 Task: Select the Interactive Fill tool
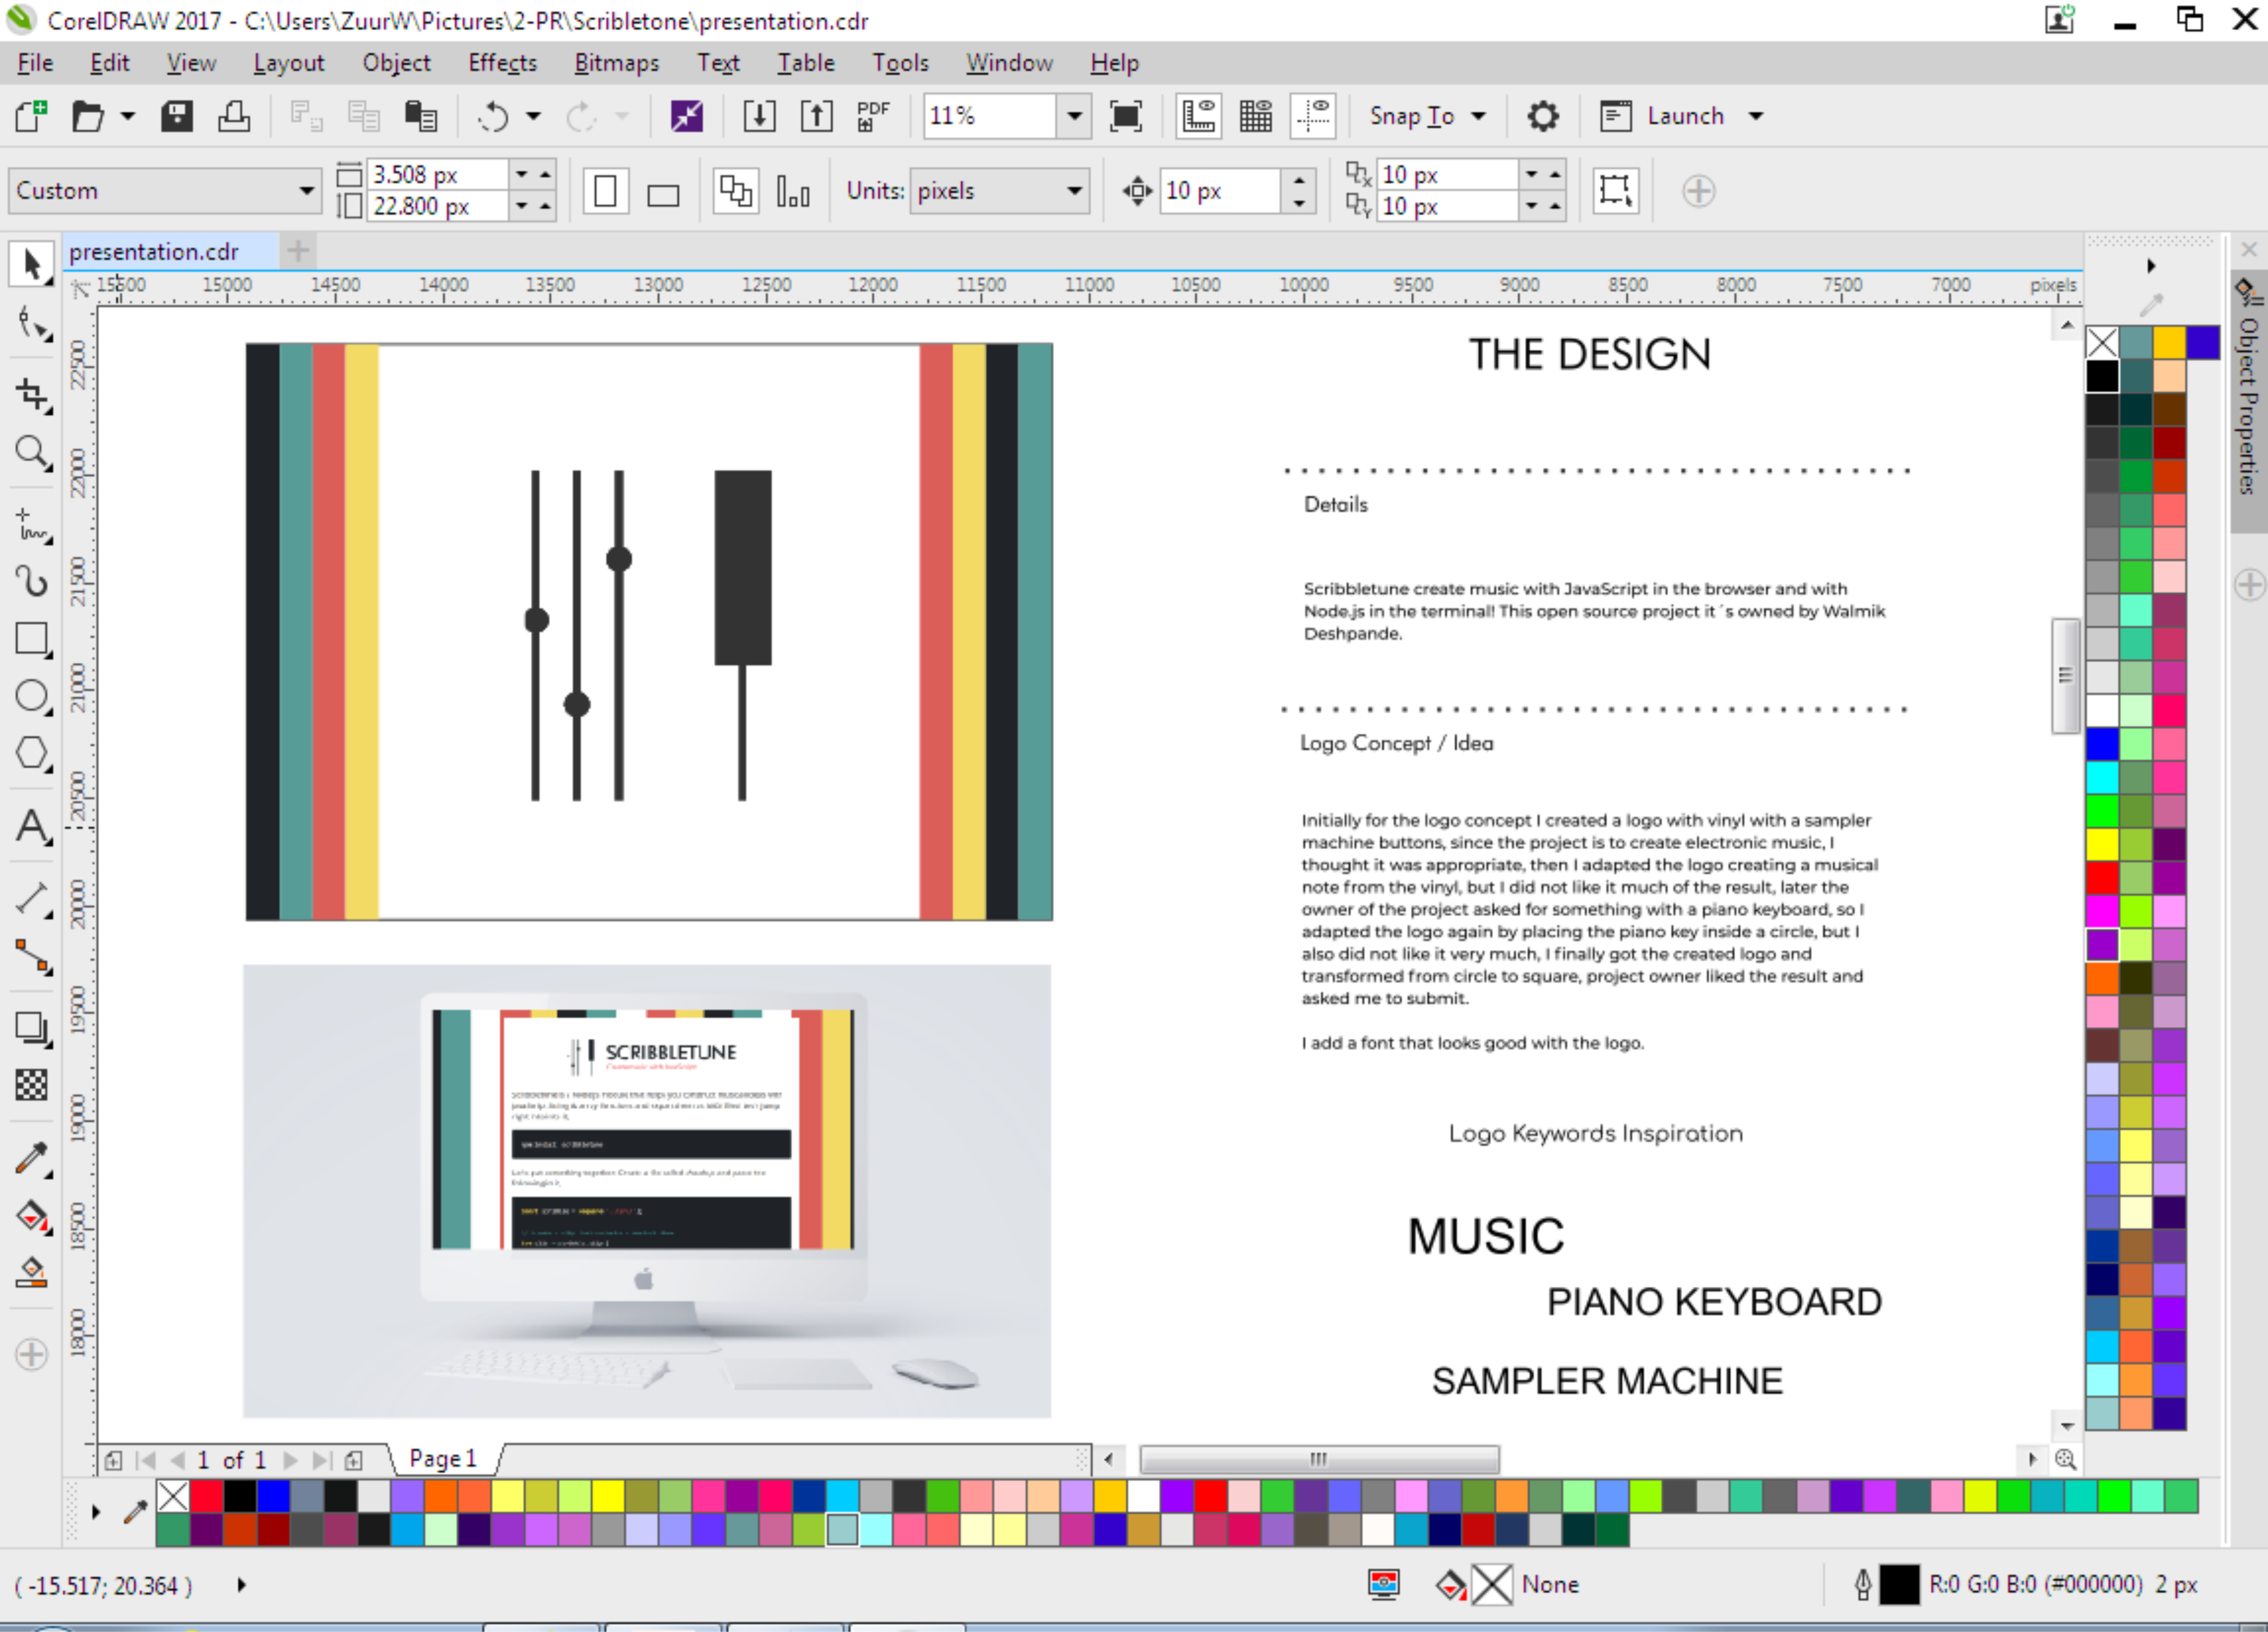pos(31,1216)
